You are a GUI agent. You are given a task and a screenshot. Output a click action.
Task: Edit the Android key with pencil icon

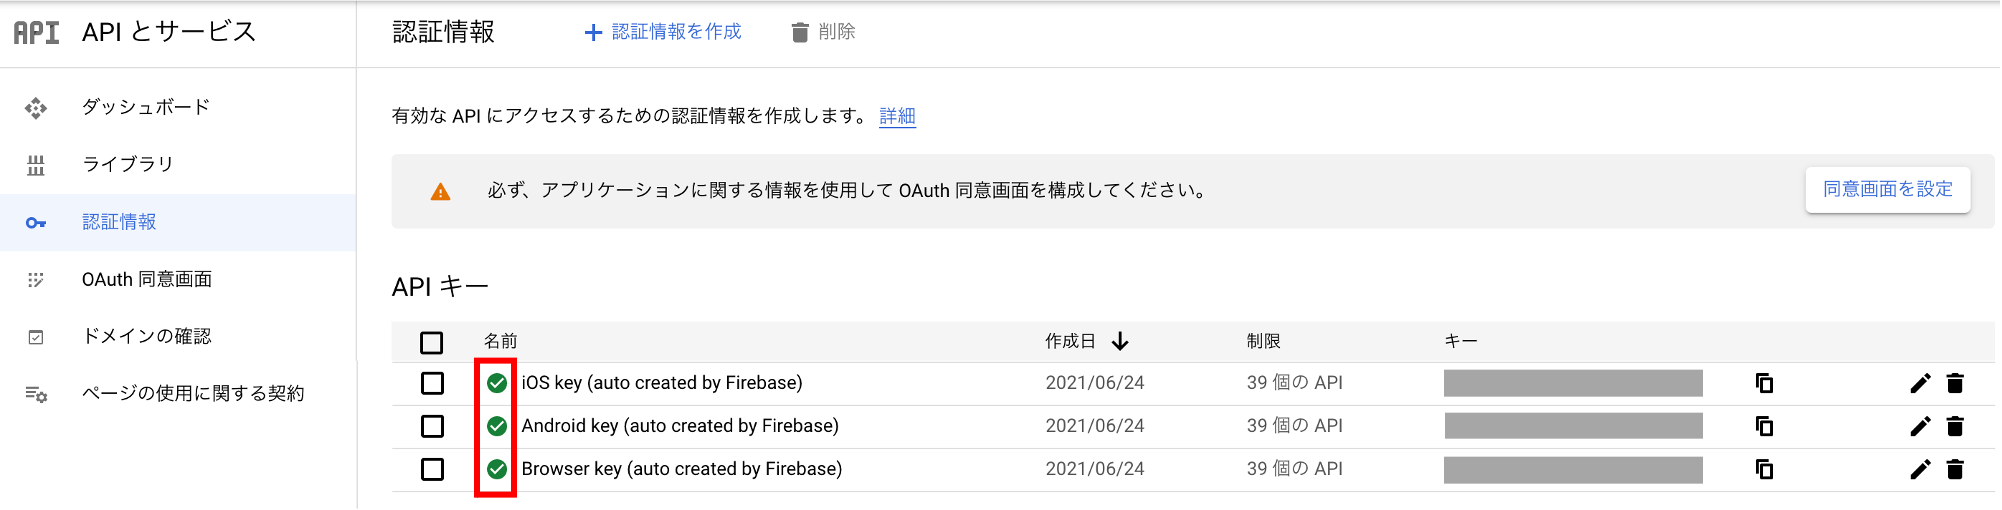1920,426
